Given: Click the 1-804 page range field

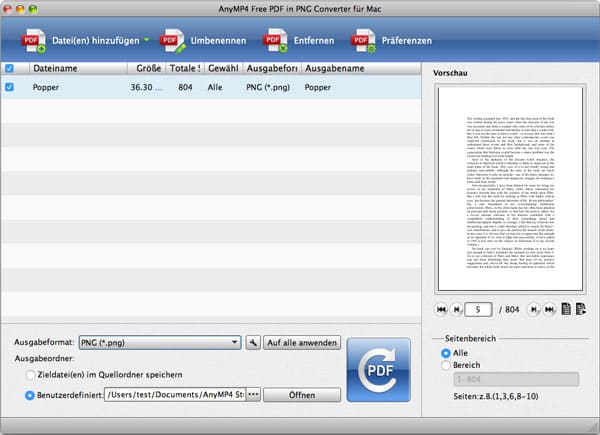Looking at the screenshot, I should click(x=516, y=380).
